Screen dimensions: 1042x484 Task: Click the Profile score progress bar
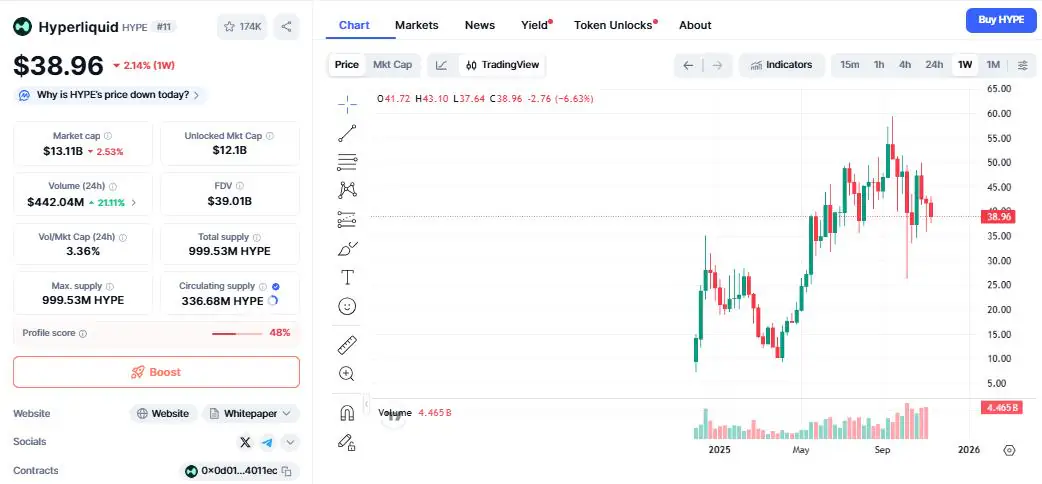[237, 333]
